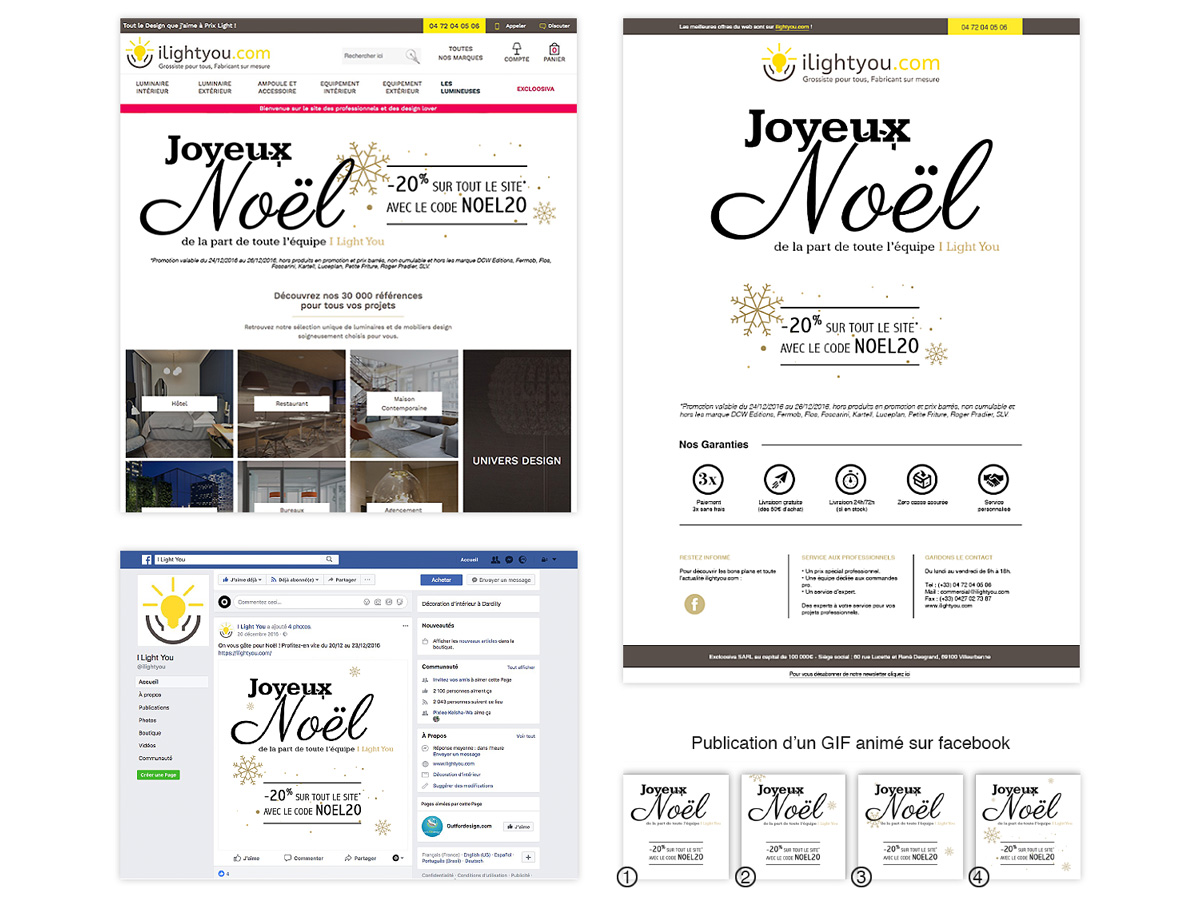Open the J'aime déjà dropdown
1200x900 pixels.
(242, 580)
